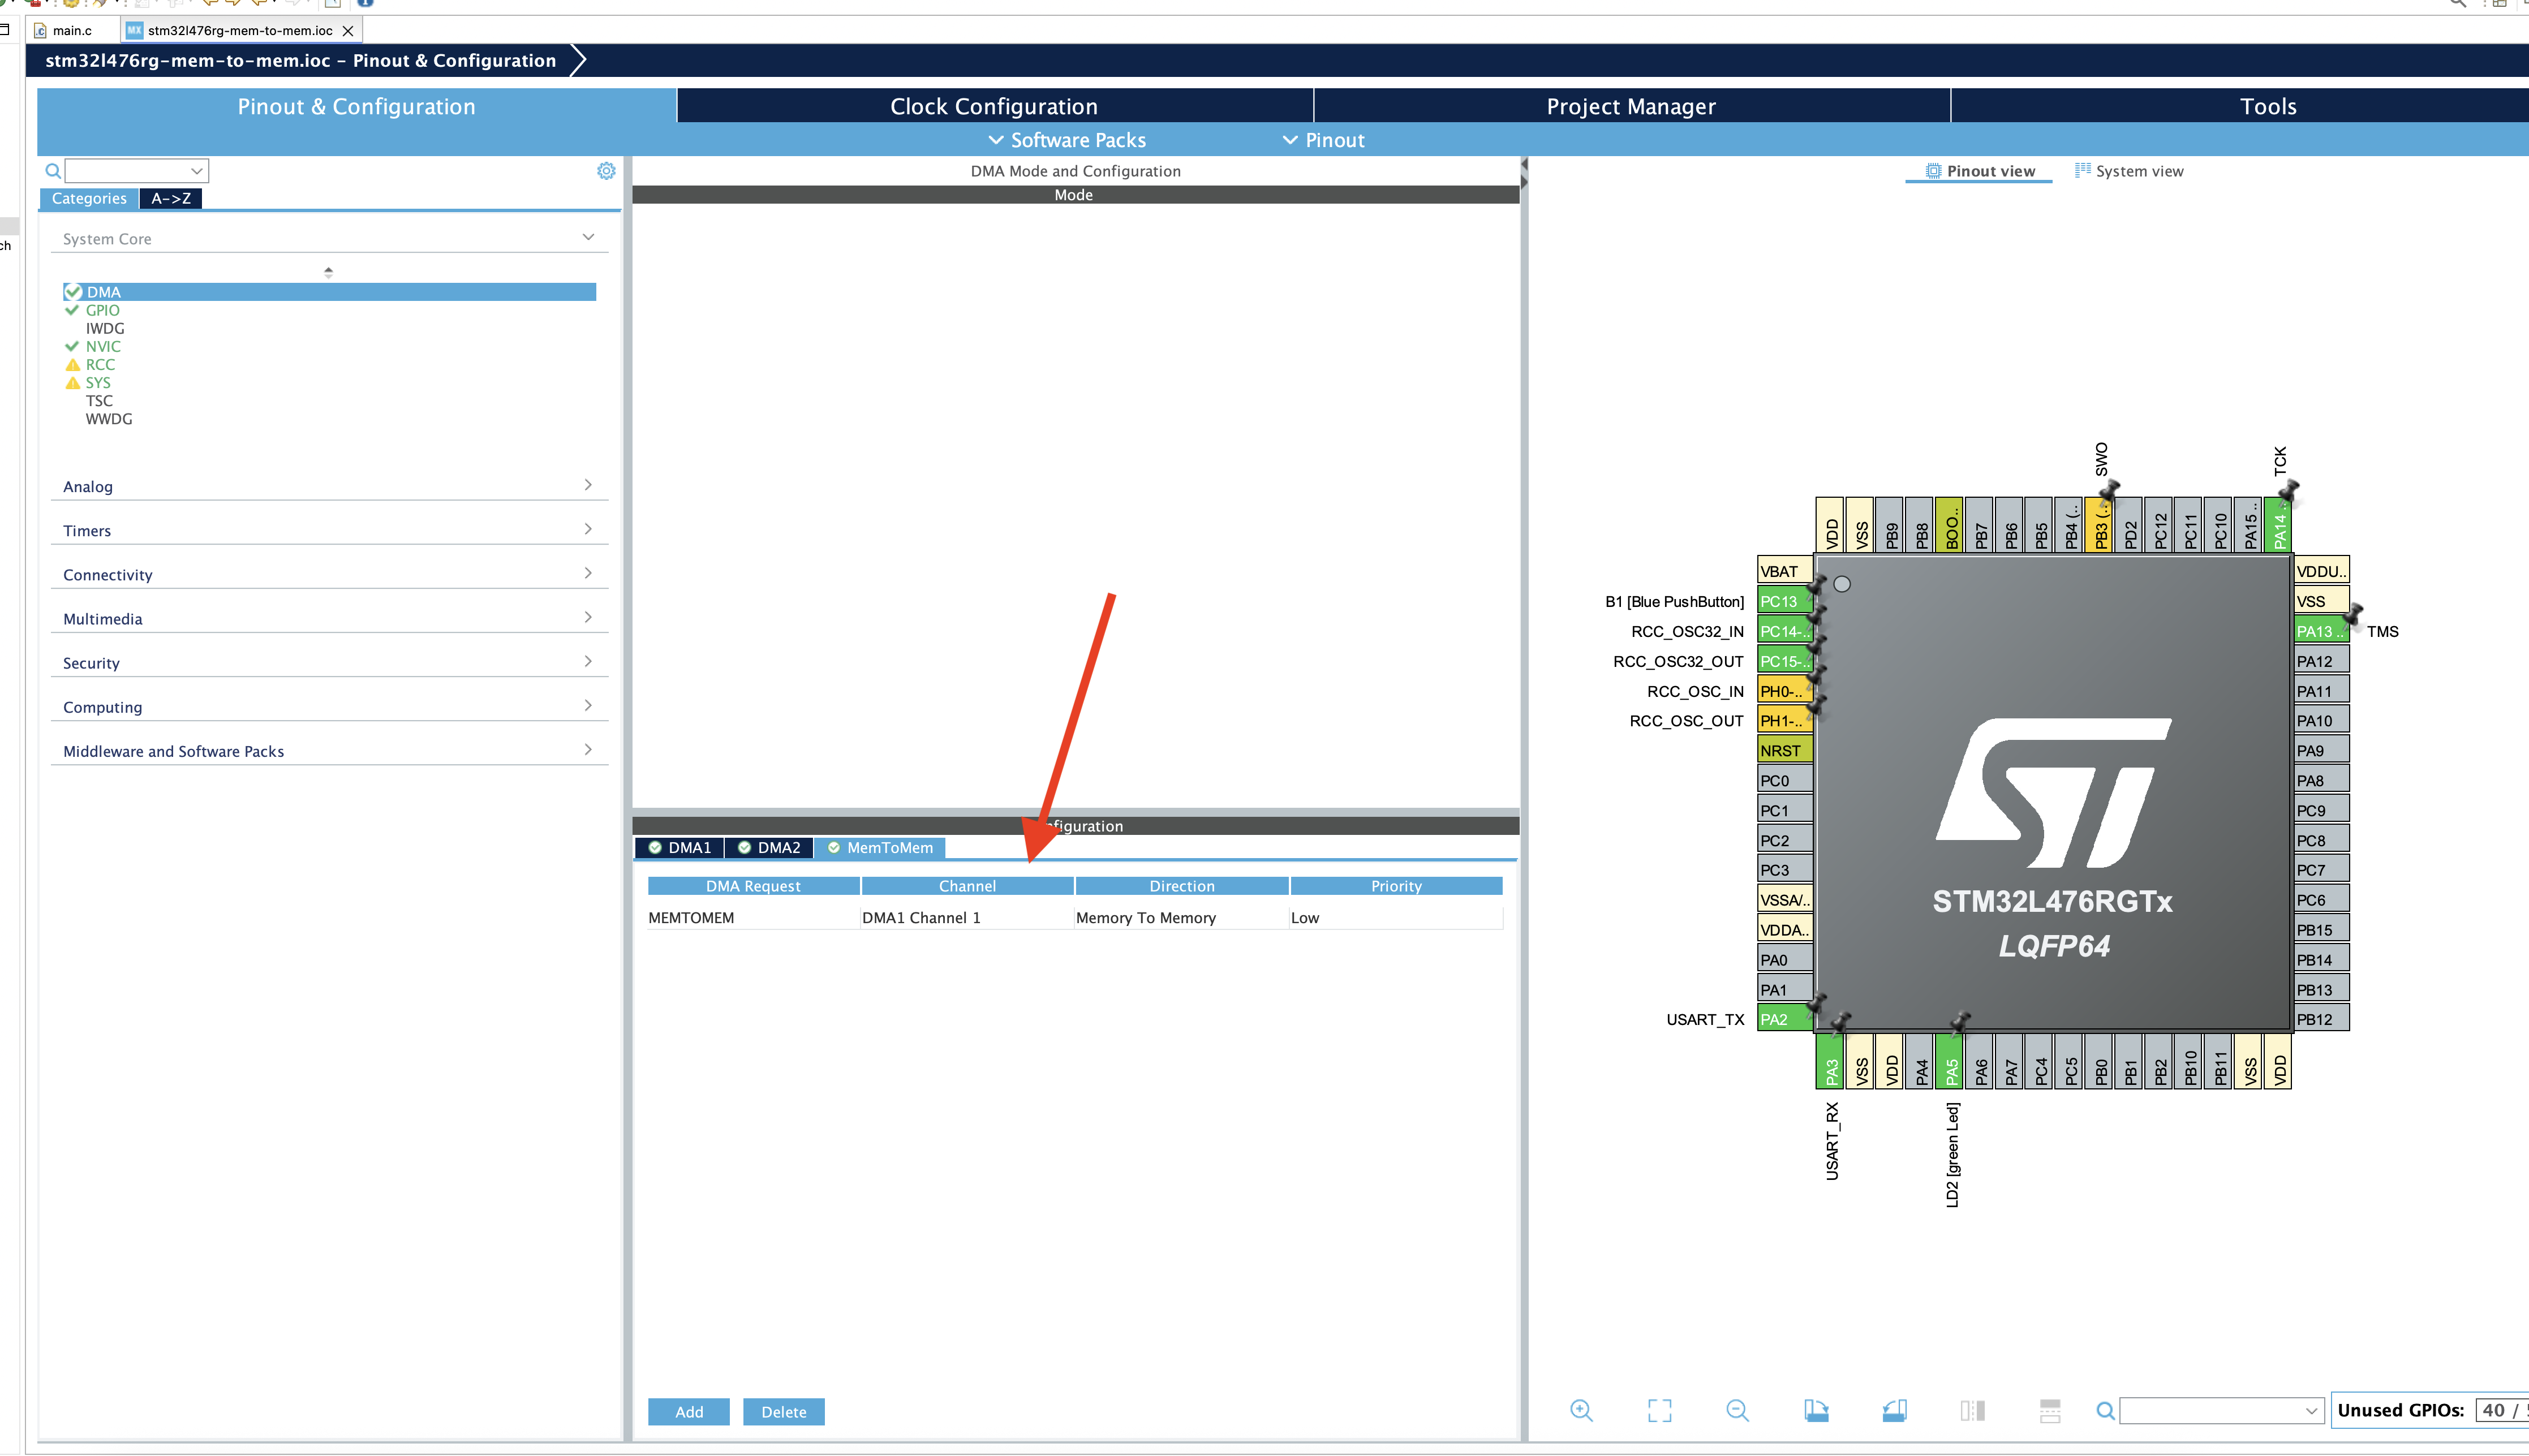Switch to the DMA1 tab
The width and height of the screenshot is (2529, 1456).
point(679,847)
